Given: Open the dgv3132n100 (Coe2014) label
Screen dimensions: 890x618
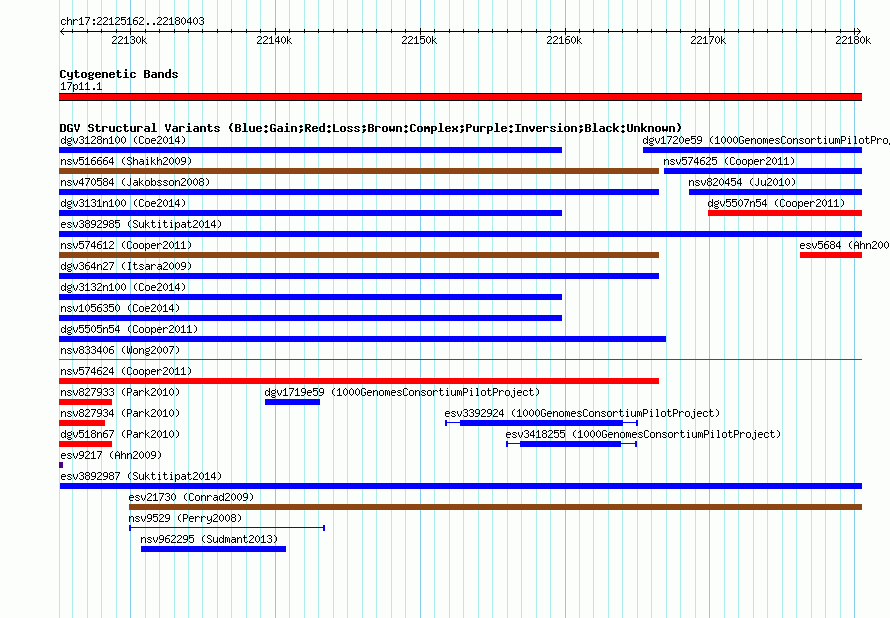Looking at the screenshot, I should click(123, 287).
